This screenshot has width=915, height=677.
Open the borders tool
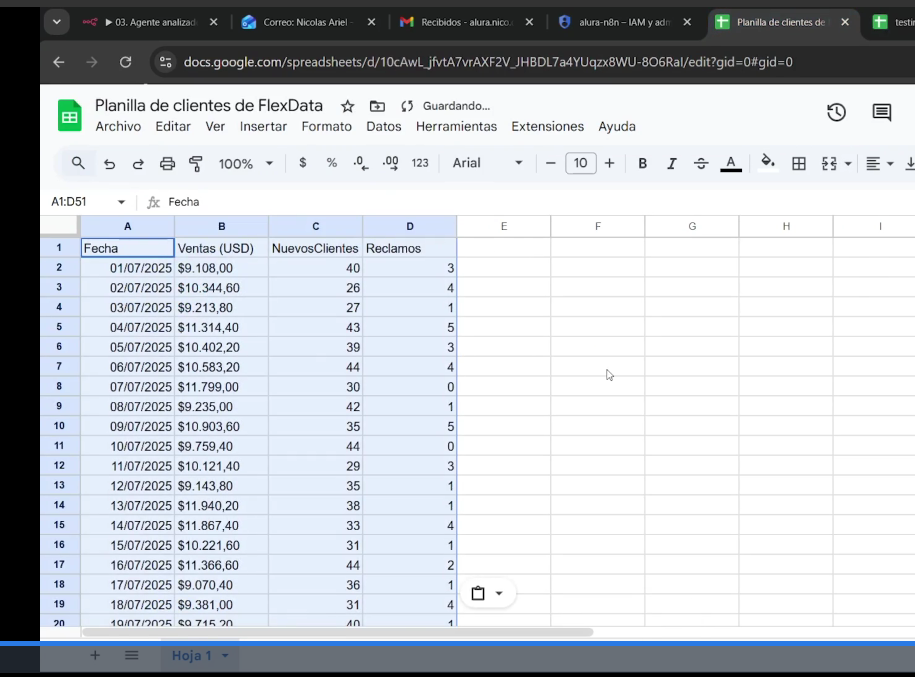(x=799, y=163)
